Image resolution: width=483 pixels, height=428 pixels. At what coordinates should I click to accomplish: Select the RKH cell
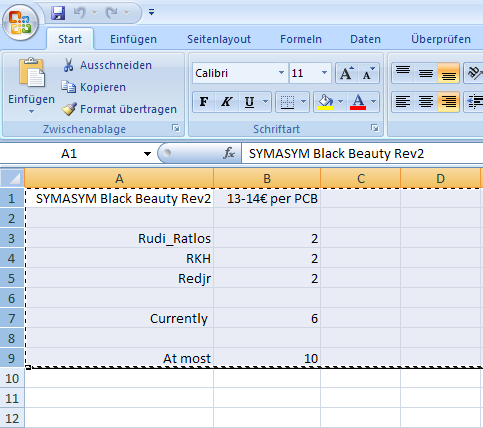119,259
